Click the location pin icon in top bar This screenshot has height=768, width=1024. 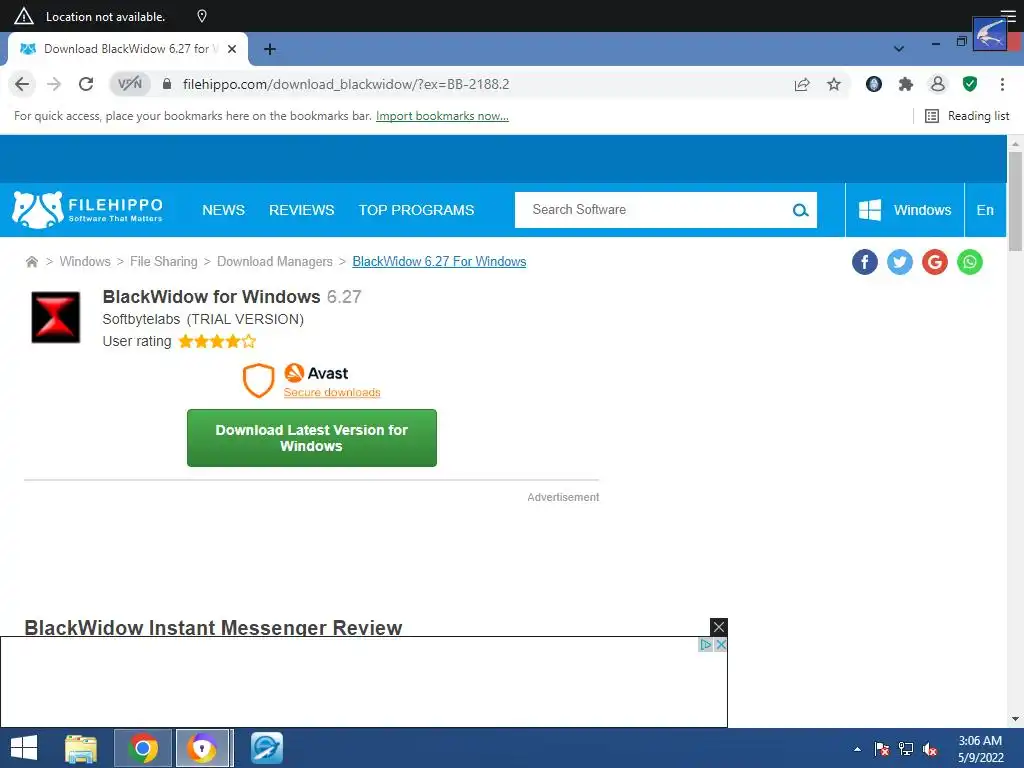tap(202, 16)
